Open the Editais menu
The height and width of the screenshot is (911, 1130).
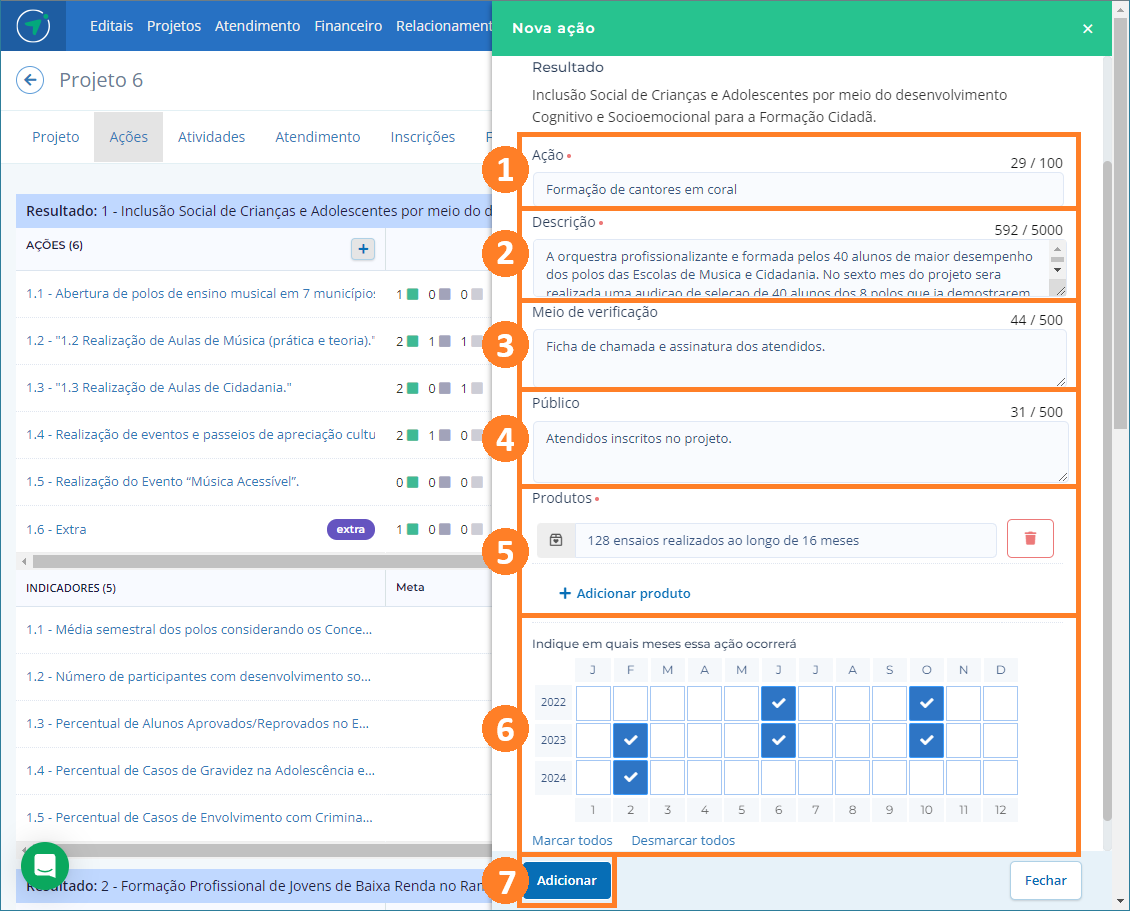tap(111, 26)
